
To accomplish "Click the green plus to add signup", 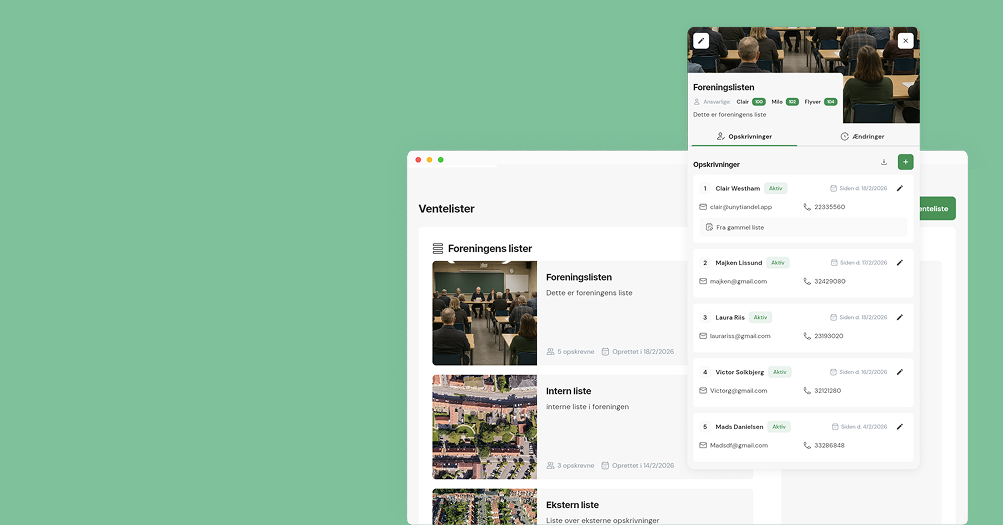I will pos(905,162).
